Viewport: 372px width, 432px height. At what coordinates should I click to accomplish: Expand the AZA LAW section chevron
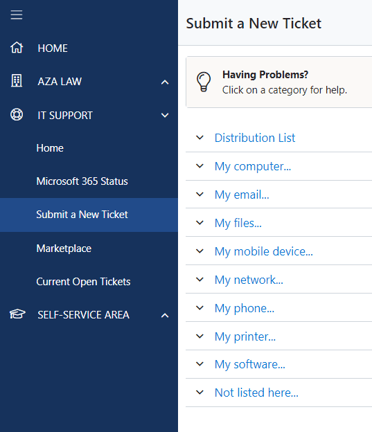[165, 82]
